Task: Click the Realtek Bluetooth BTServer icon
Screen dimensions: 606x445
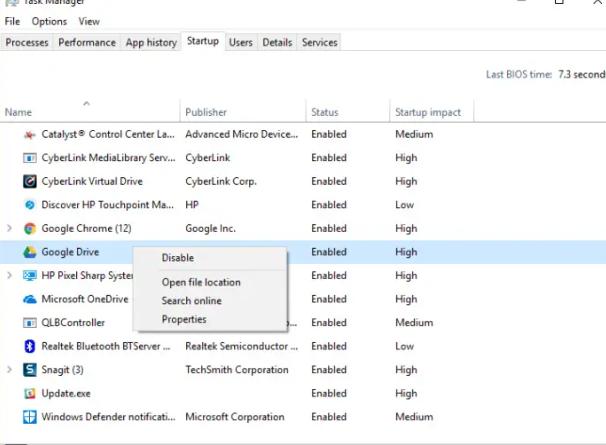Action: pos(30,346)
